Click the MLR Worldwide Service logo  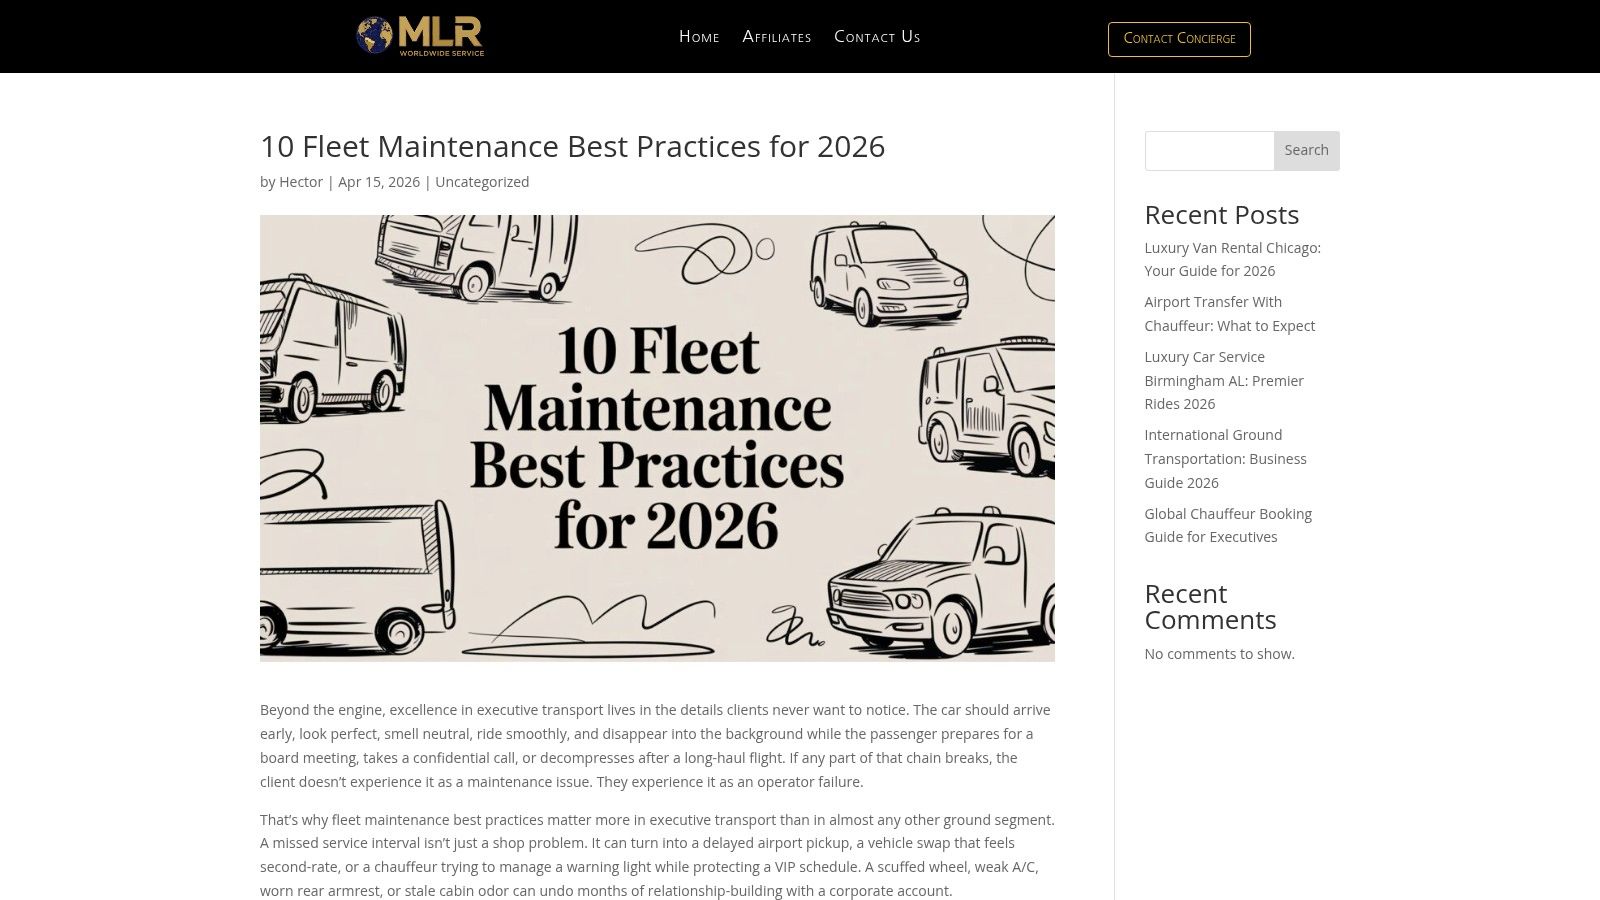tap(420, 36)
